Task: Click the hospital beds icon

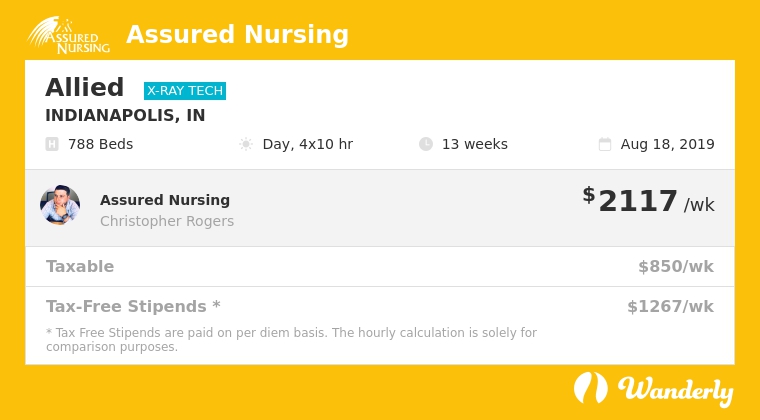Action: pos(52,144)
